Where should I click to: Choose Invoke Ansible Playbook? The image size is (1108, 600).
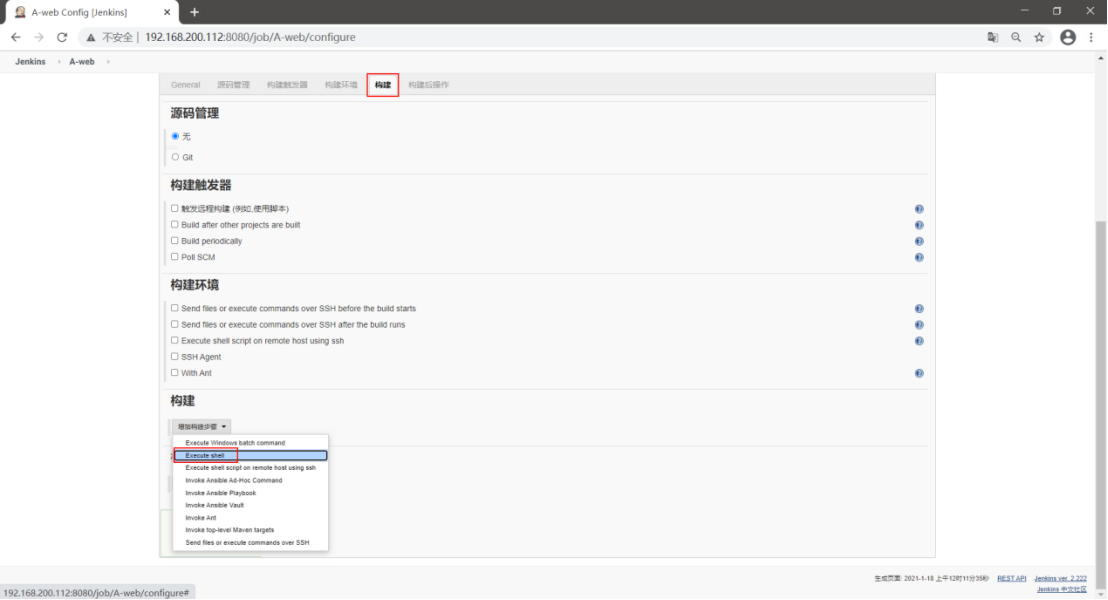(x=250, y=493)
